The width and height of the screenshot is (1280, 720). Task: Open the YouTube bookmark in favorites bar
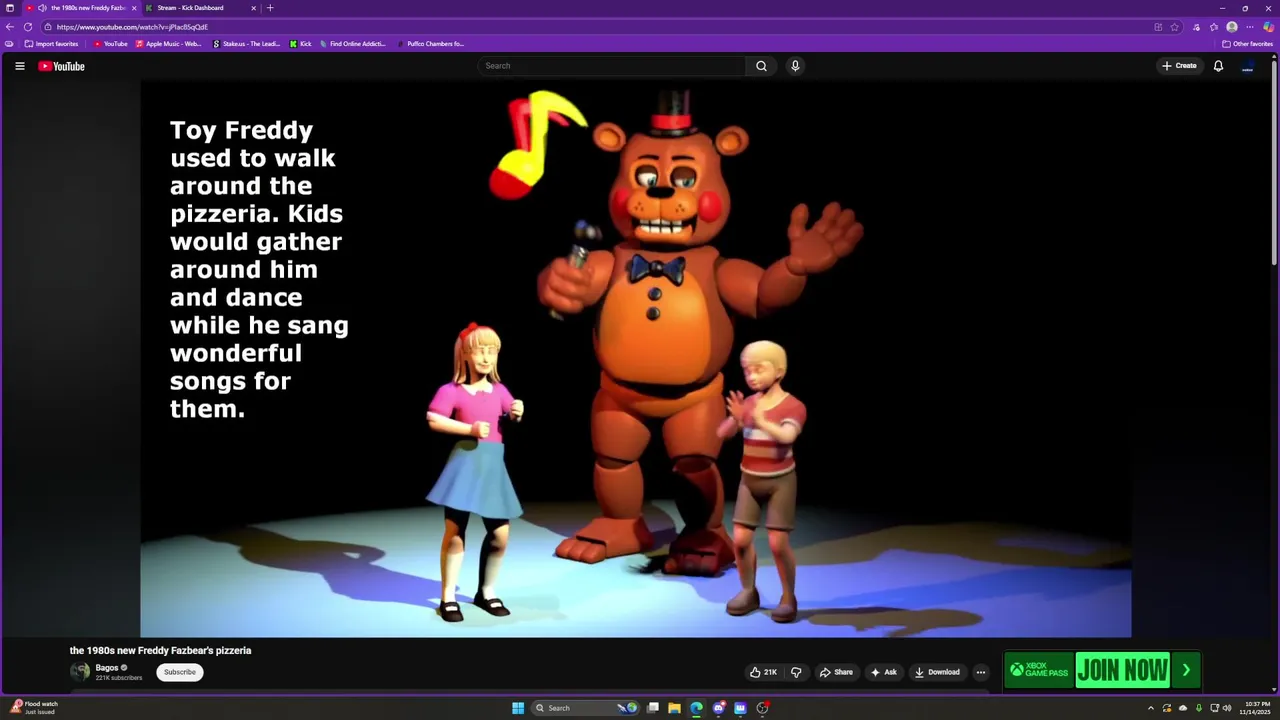[x=110, y=44]
